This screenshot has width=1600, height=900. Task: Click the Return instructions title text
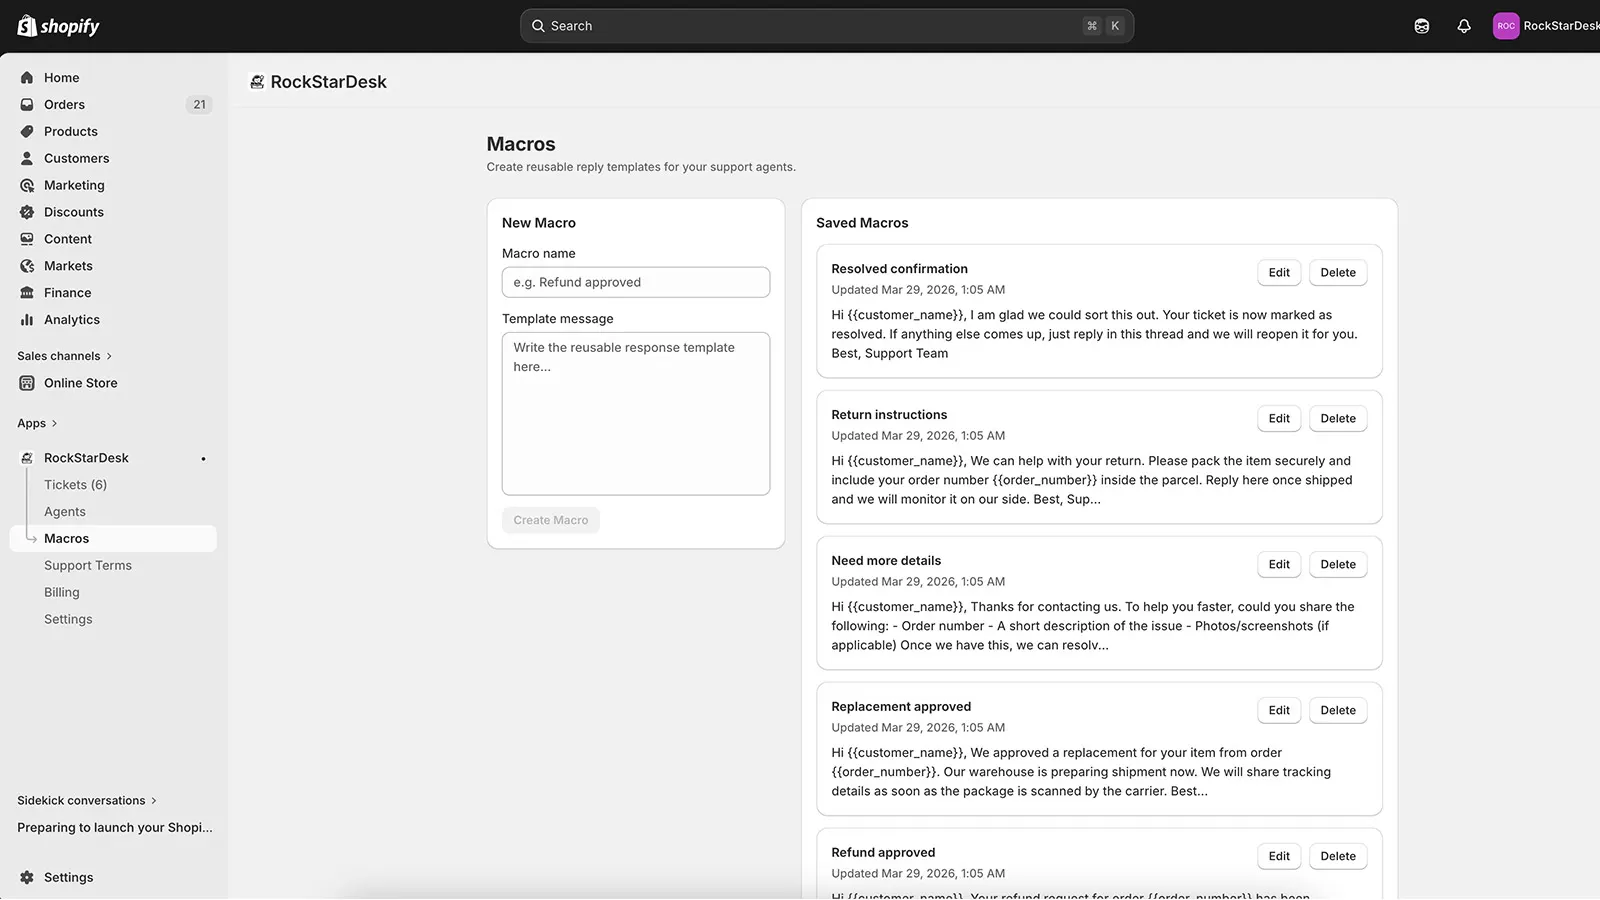(x=889, y=415)
